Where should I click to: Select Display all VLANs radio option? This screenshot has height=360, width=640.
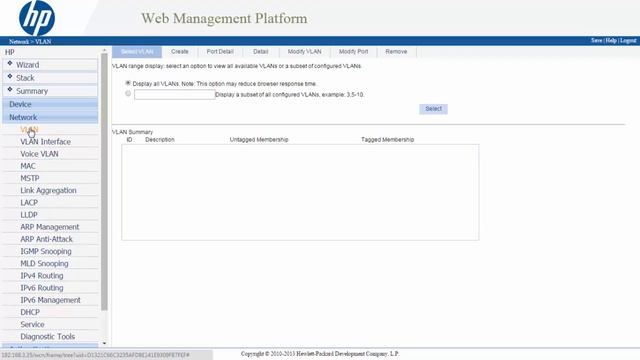(x=128, y=83)
